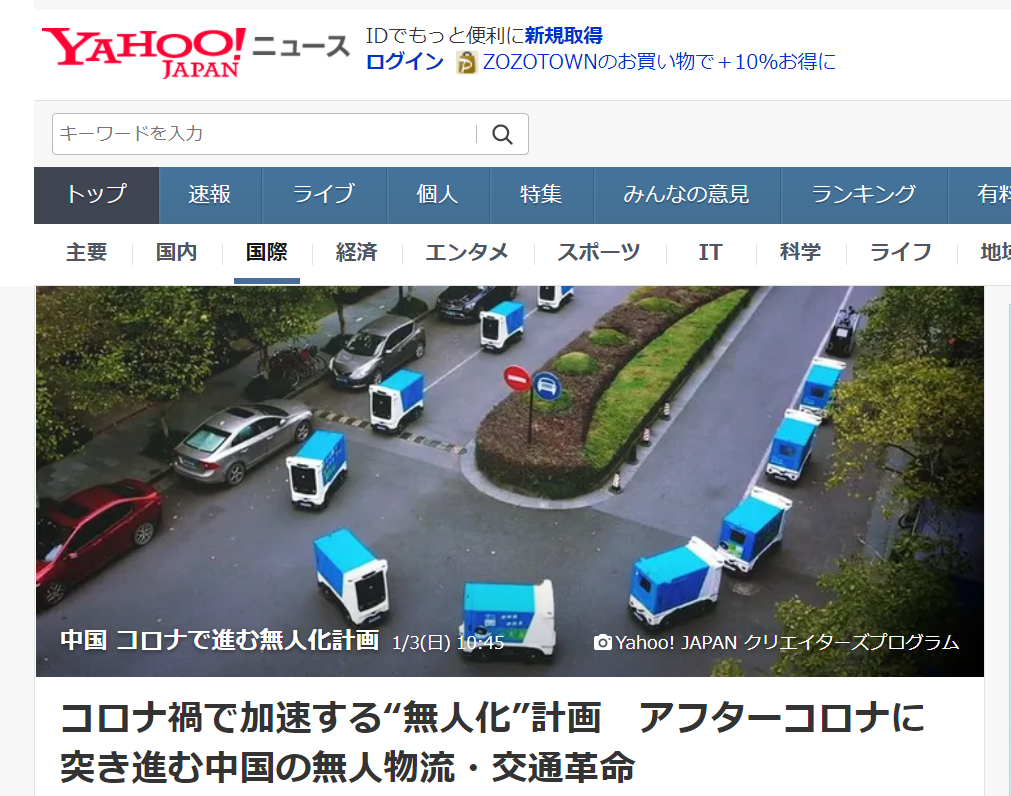Open the ランキング tab

tap(864, 195)
